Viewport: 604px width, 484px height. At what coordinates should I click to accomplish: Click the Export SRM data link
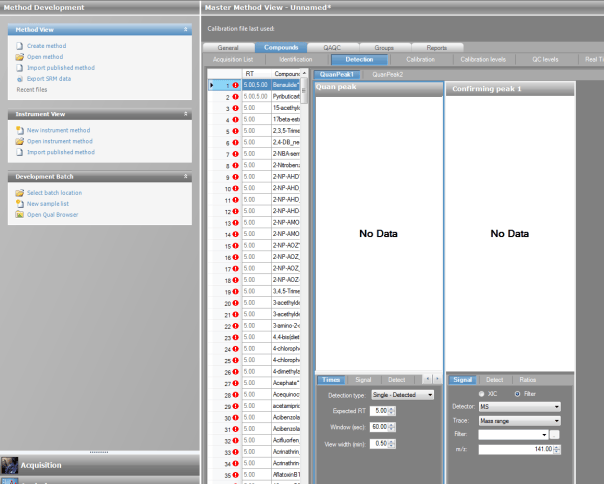[x=49, y=79]
